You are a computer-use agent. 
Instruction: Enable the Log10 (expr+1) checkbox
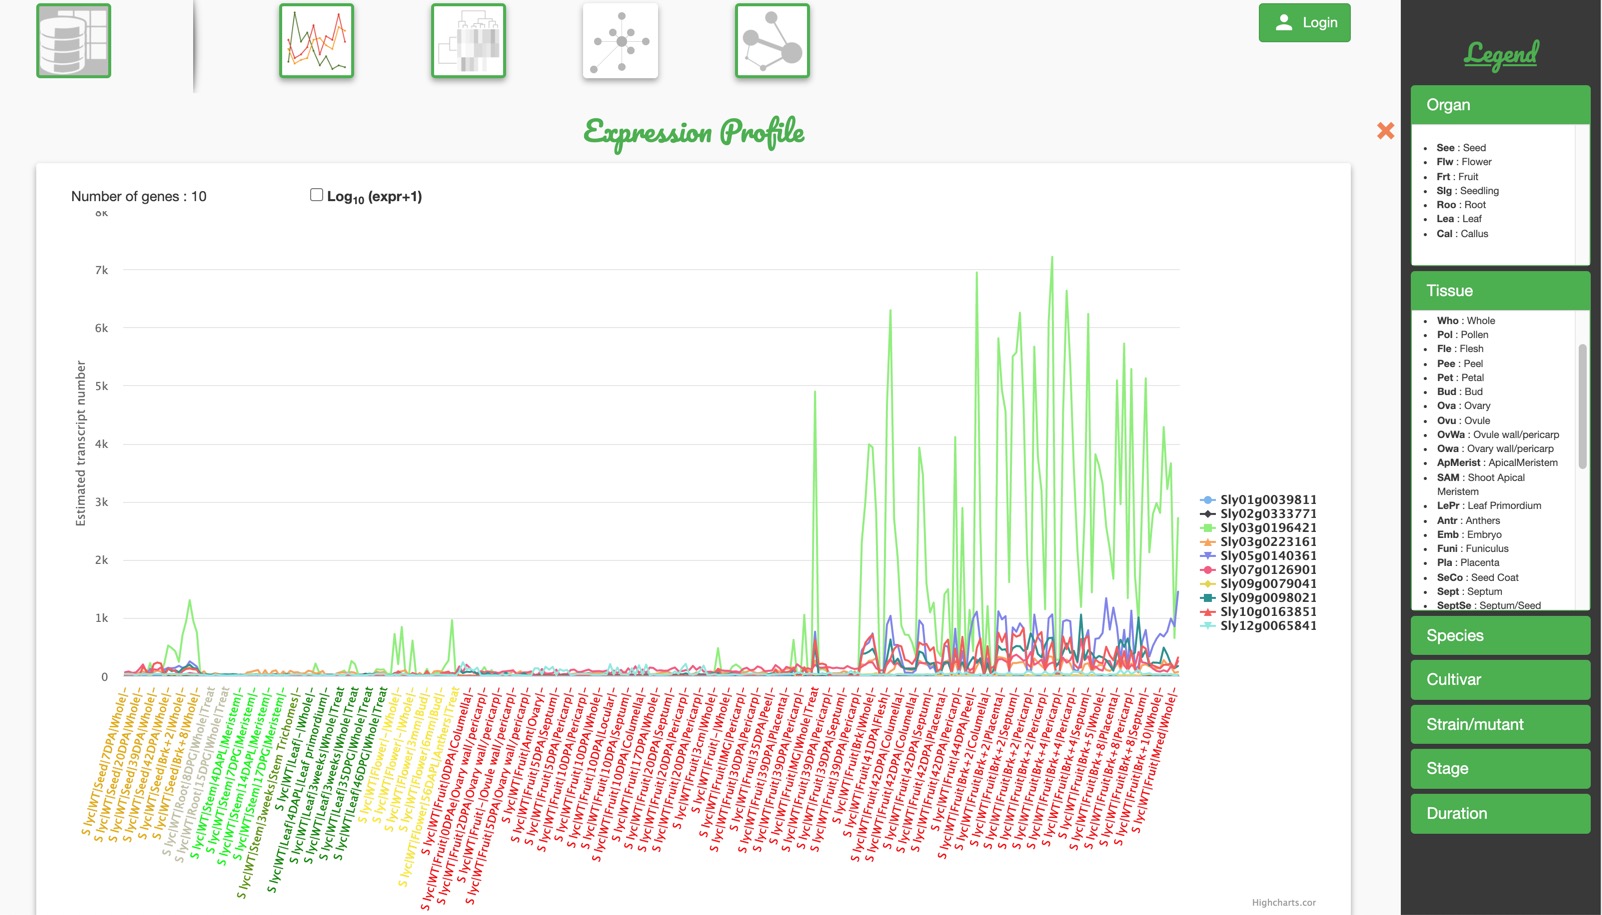(x=316, y=194)
